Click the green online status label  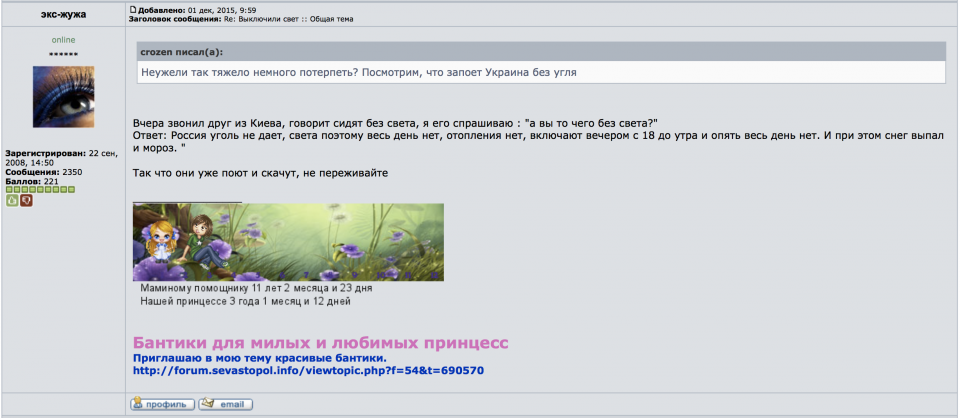(x=63, y=40)
